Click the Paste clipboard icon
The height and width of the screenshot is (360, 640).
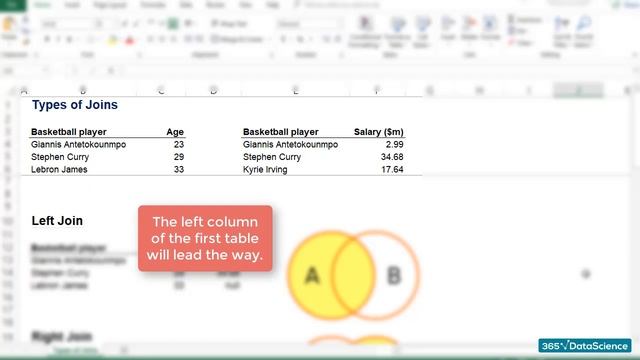[x=8, y=25]
